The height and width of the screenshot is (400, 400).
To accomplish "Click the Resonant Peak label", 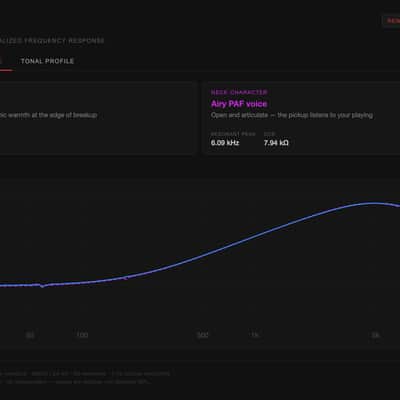I will coord(233,134).
